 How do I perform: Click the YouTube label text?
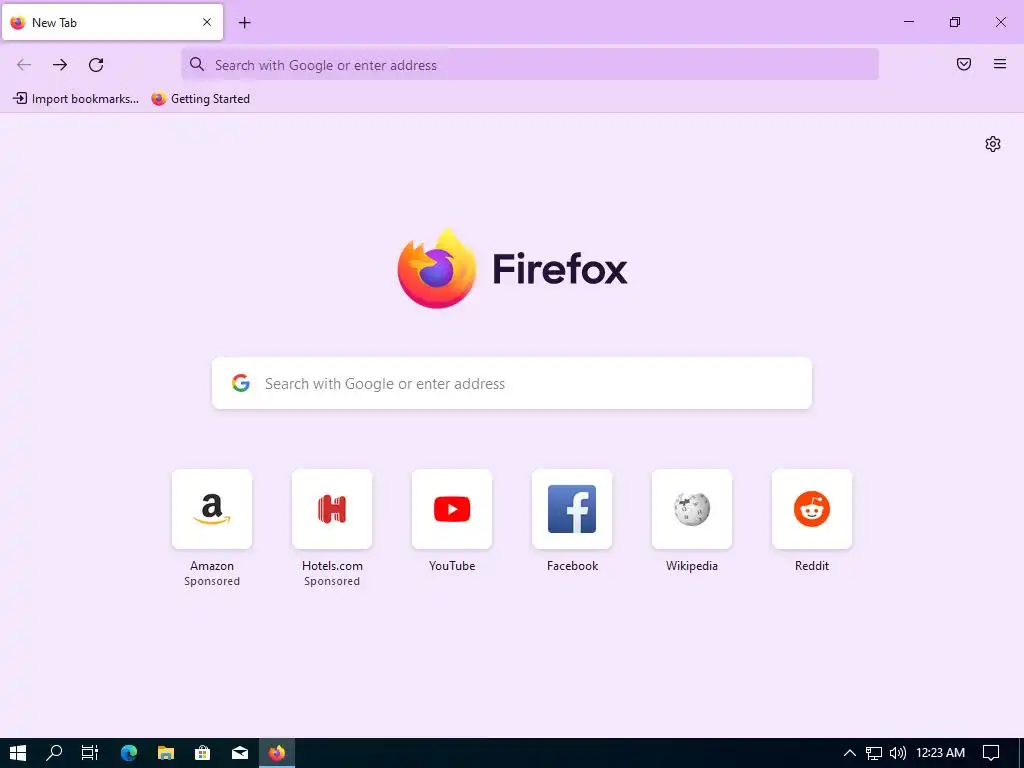point(452,566)
